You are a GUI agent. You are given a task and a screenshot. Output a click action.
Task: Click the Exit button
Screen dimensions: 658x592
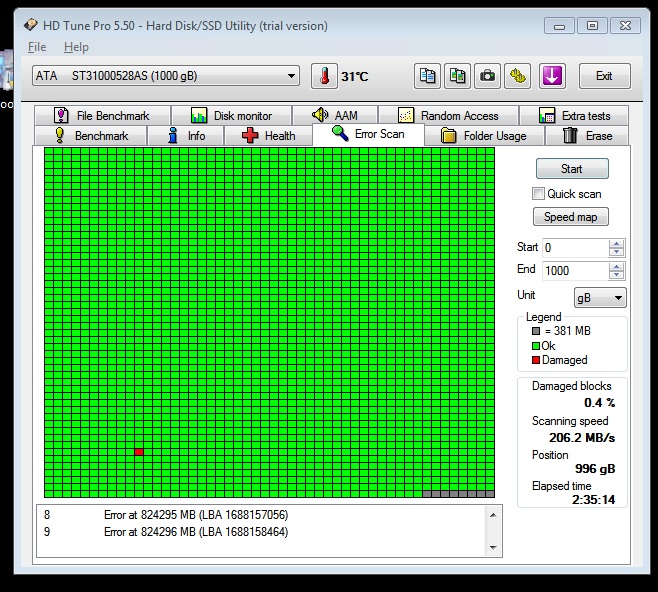click(604, 76)
